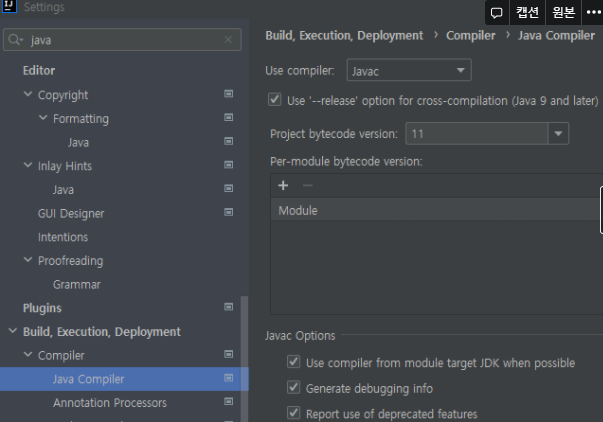Click the 캡션 button at top right
The height and width of the screenshot is (422, 603).
point(527,13)
